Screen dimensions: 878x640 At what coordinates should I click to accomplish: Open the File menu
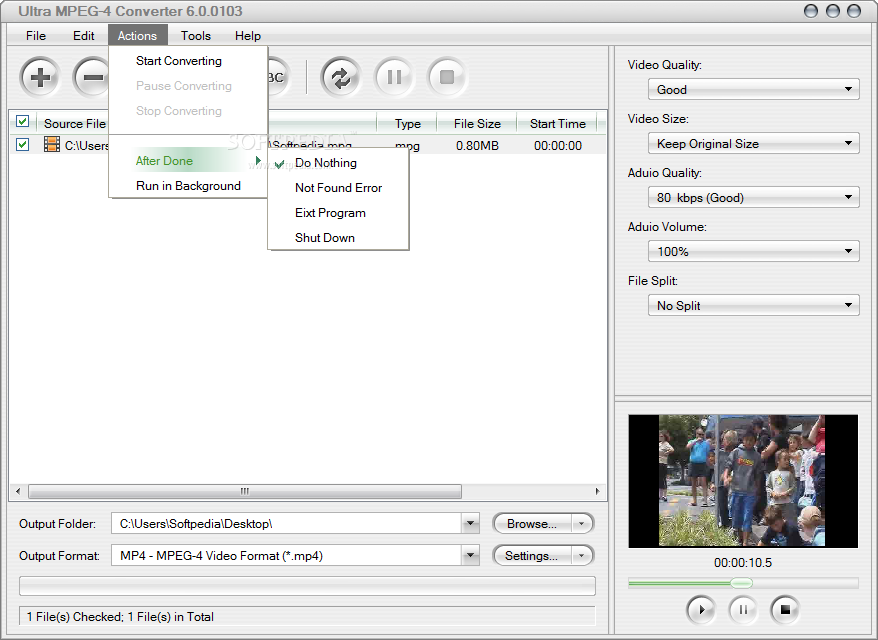36,35
